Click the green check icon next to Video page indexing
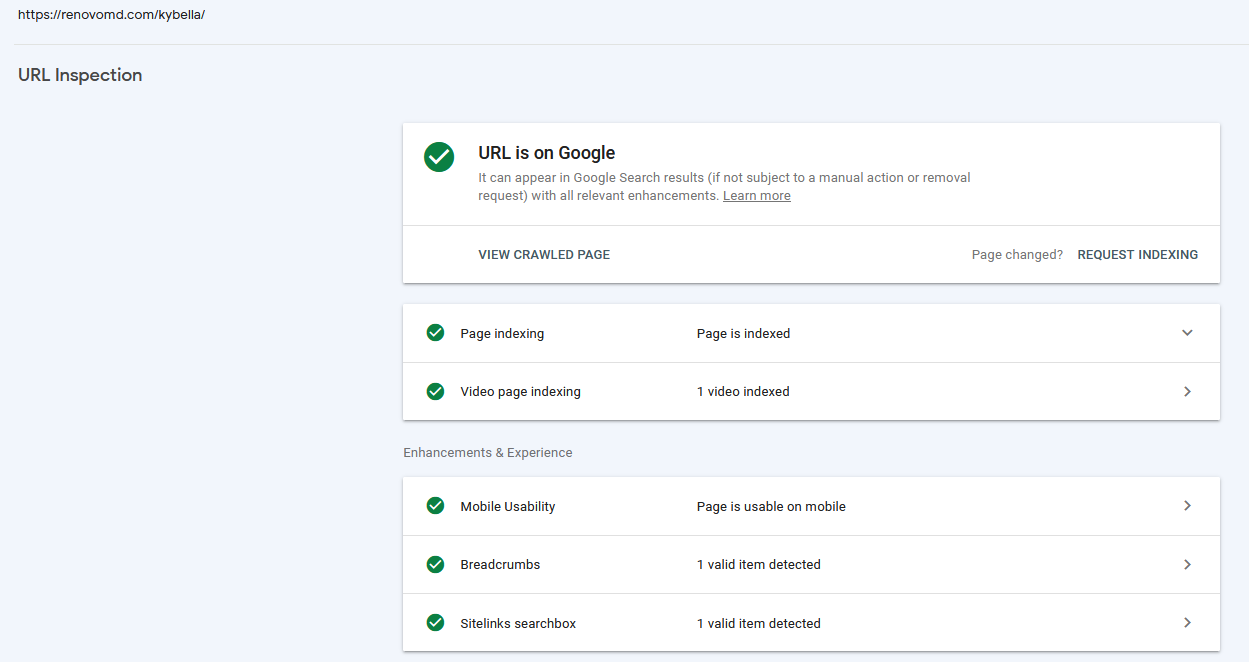This screenshot has width=1249, height=662. [435, 391]
